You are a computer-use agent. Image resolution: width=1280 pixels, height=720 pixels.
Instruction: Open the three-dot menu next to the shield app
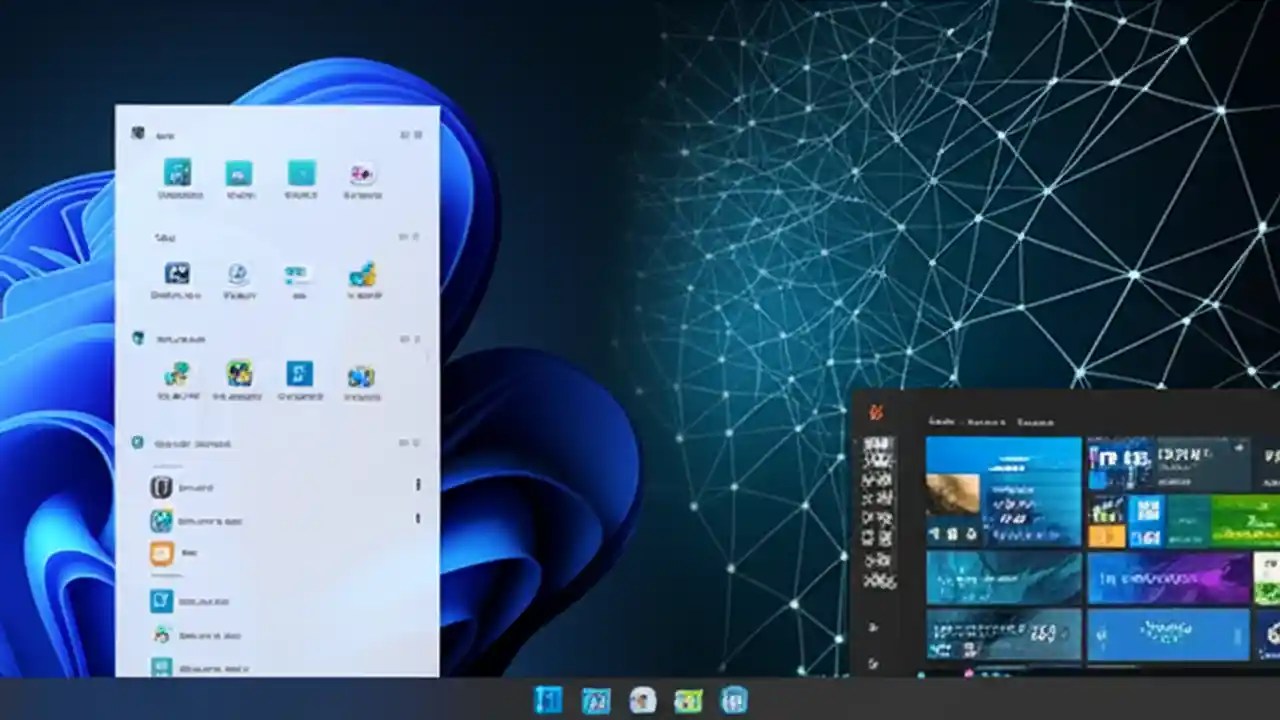pyautogui.click(x=418, y=486)
